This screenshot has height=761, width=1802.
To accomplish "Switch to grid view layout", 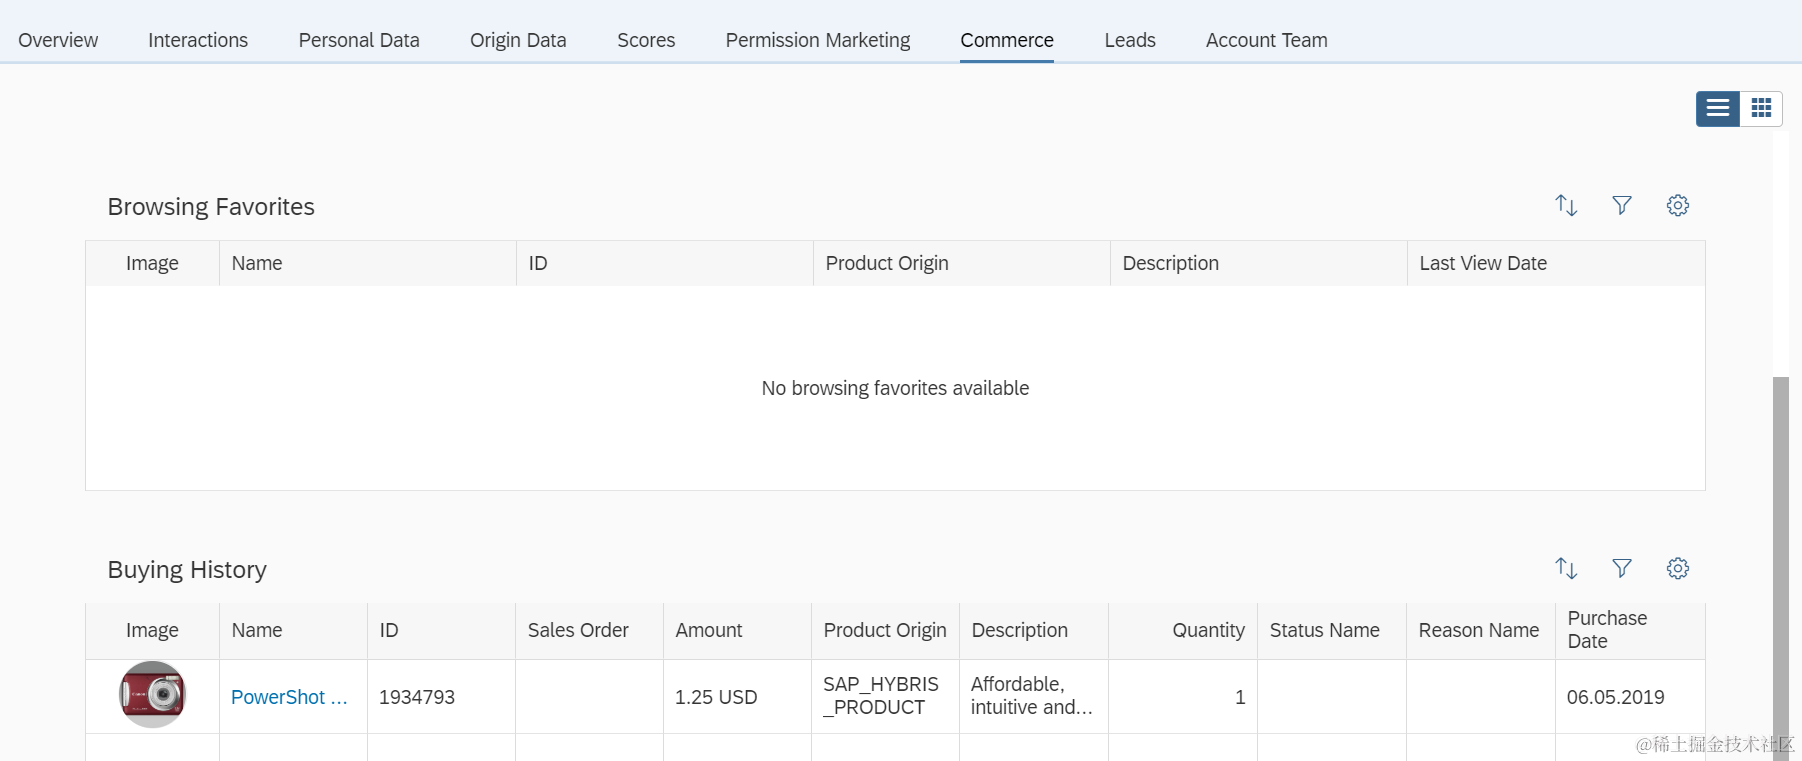I will click(x=1761, y=108).
